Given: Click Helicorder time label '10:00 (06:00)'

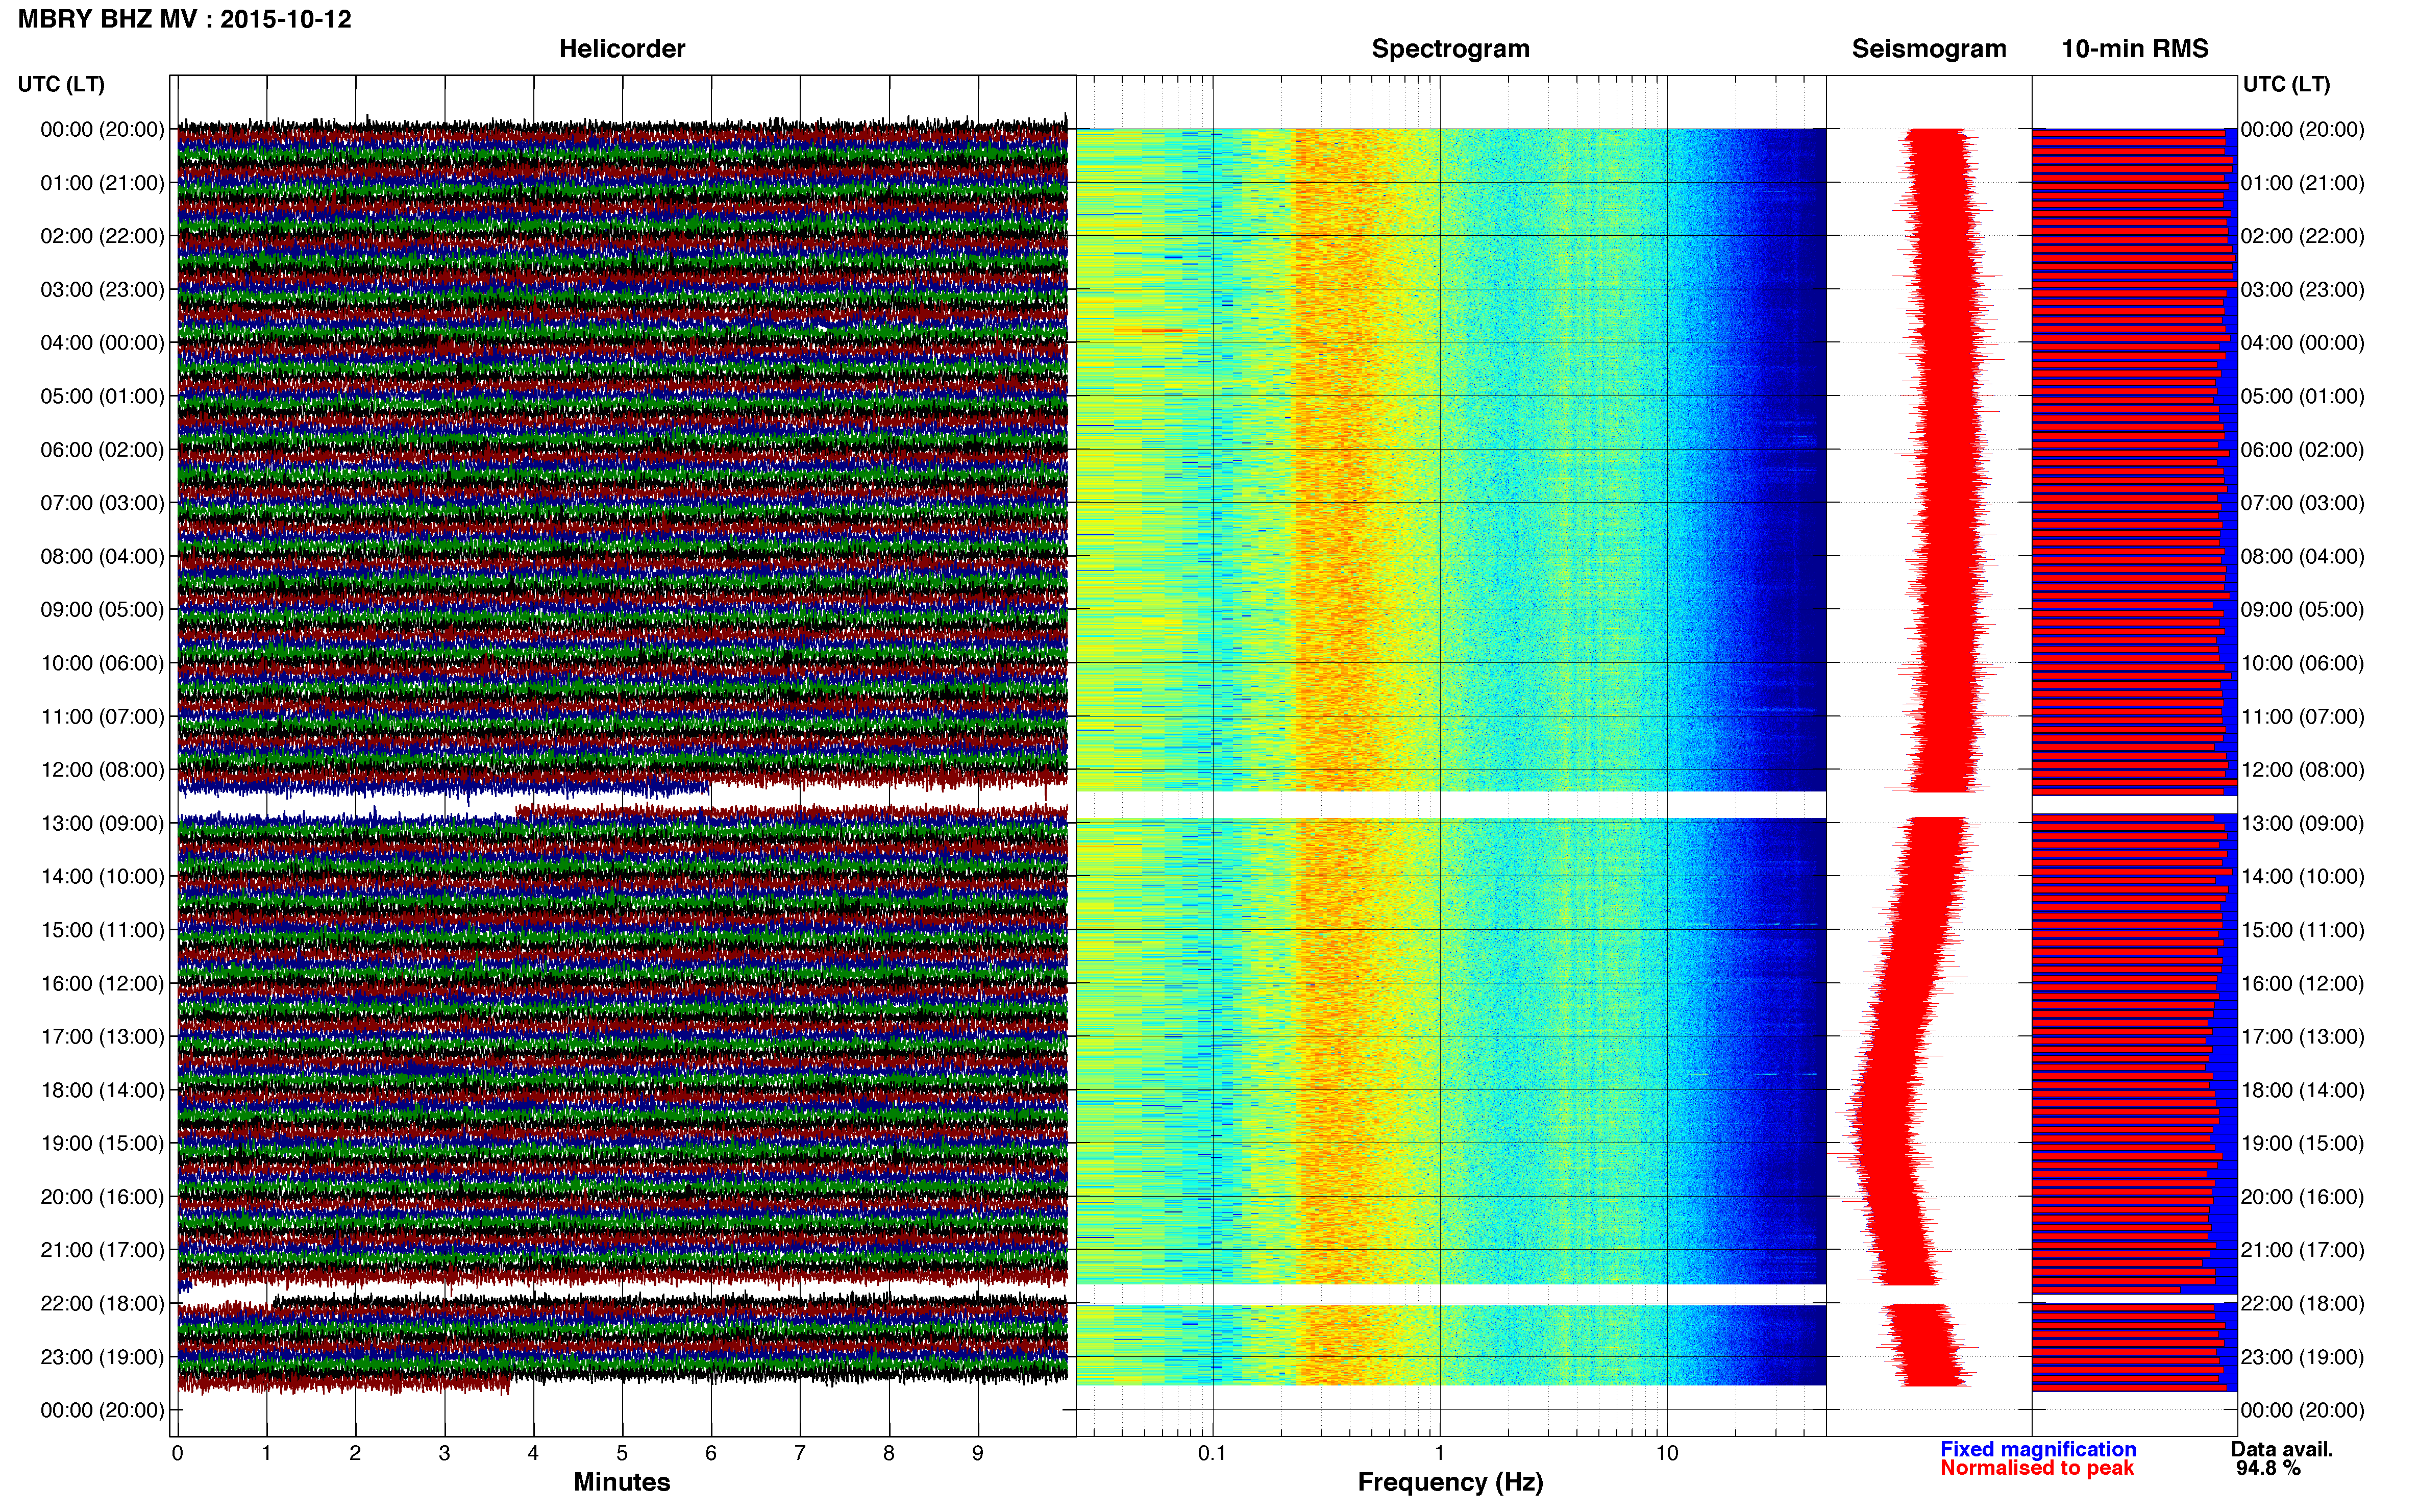Looking at the screenshot, I should point(102,663).
